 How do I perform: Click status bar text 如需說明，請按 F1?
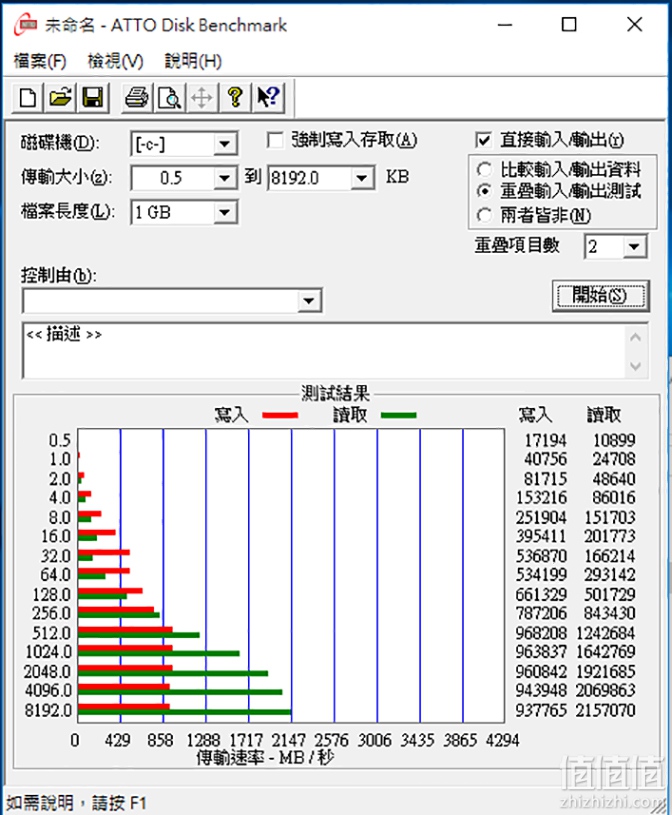pos(76,803)
